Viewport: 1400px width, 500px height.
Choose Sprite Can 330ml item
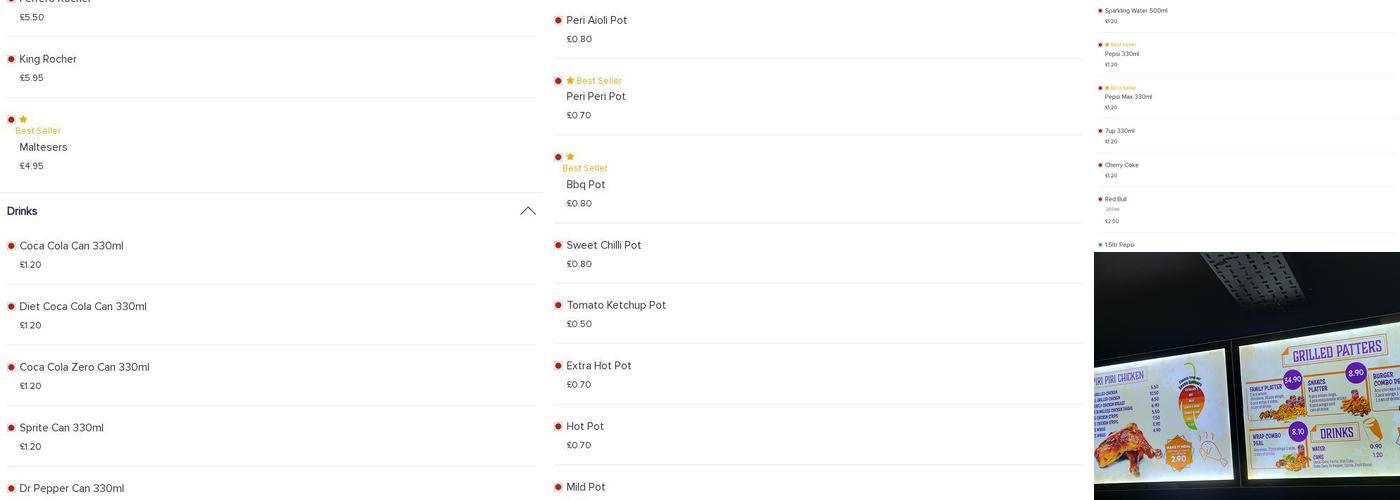[x=61, y=428]
